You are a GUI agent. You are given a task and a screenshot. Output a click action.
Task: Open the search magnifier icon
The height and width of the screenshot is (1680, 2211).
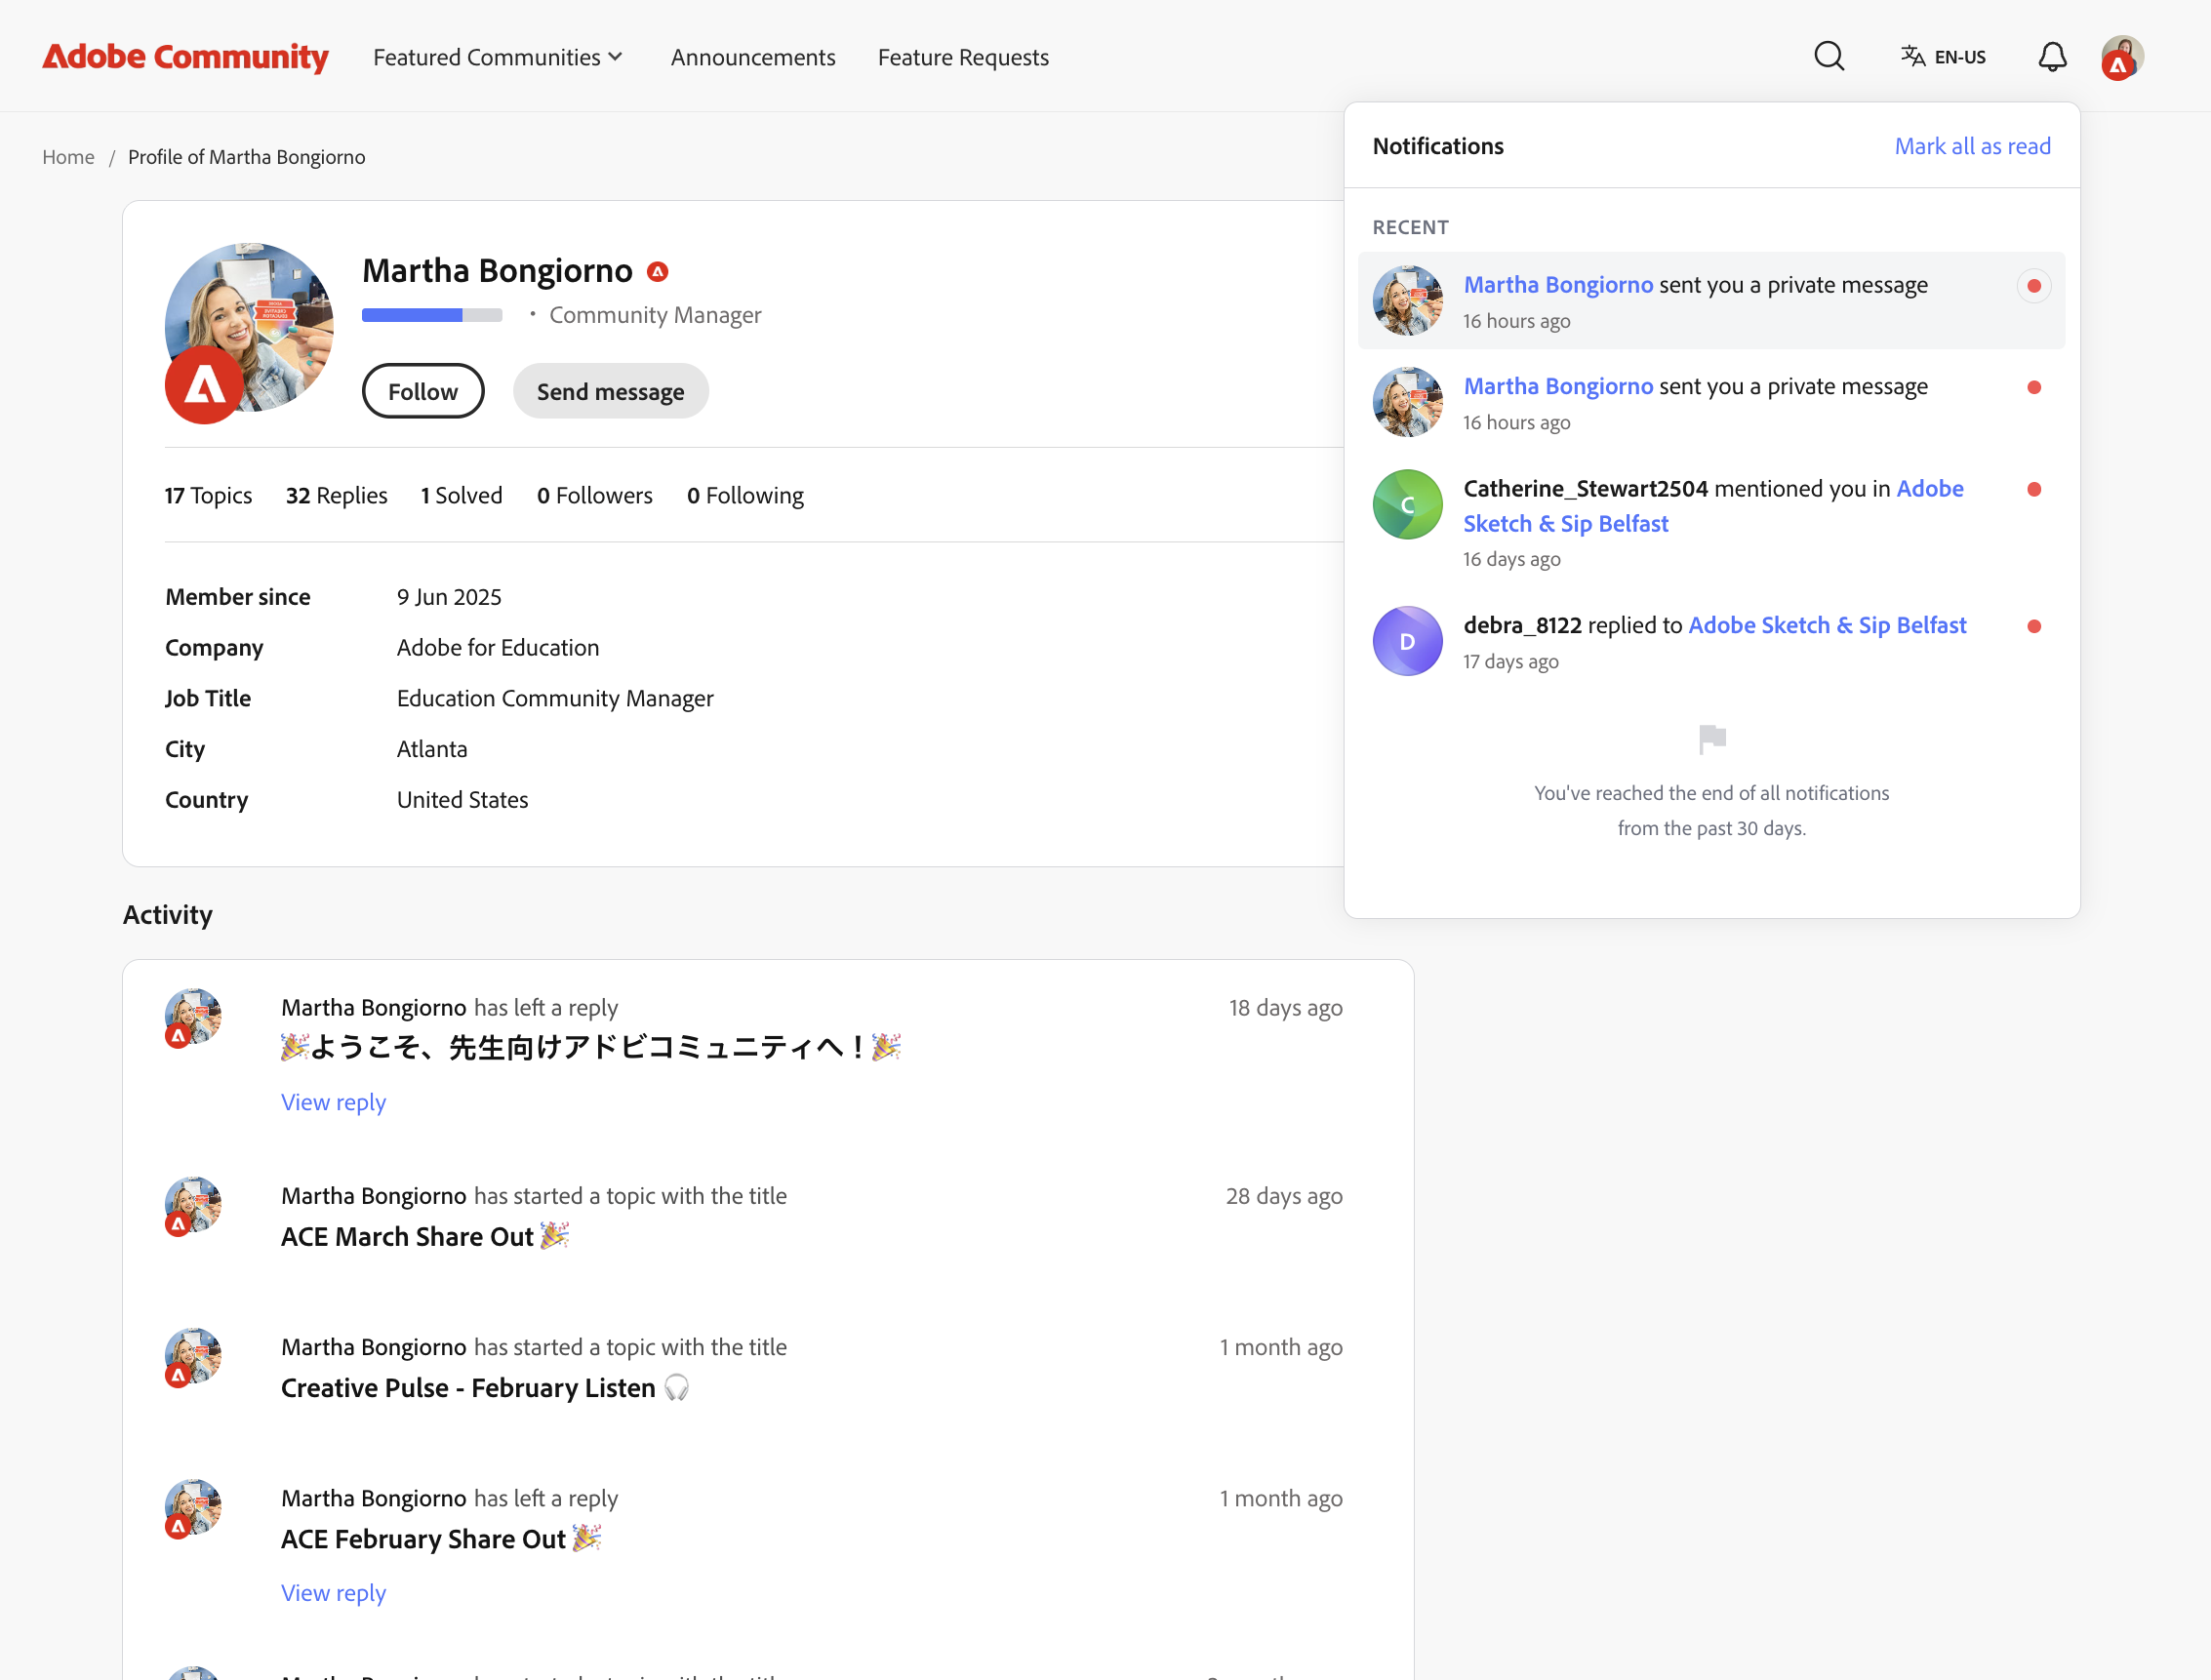coord(1829,56)
